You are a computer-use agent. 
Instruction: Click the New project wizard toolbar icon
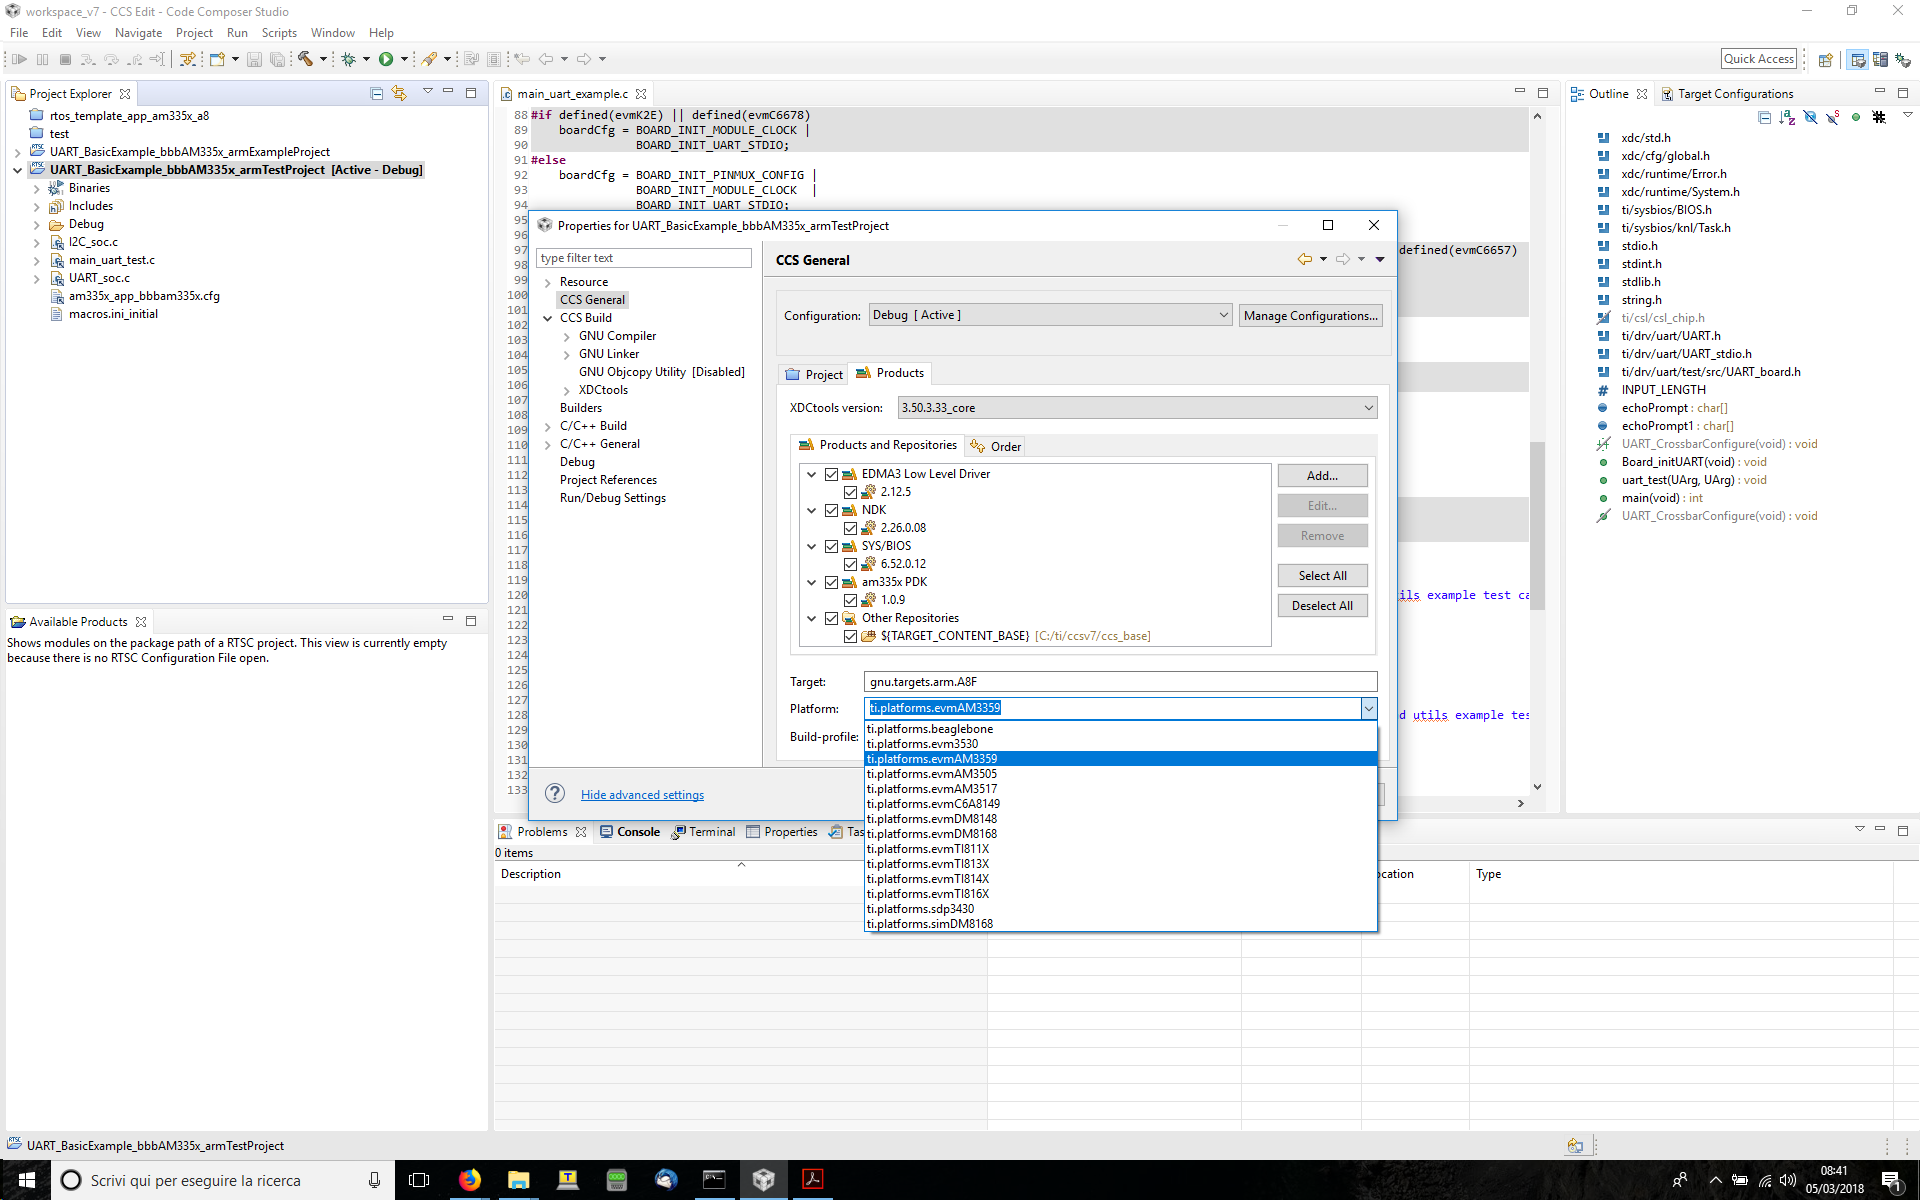[x=217, y=59]
